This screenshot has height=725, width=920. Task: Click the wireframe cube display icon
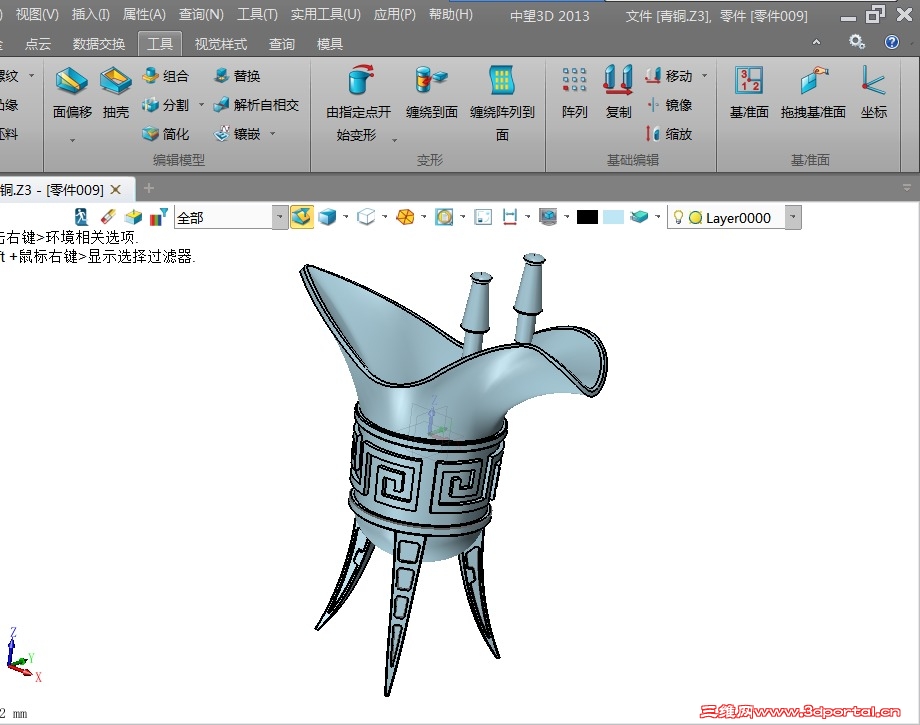(366, 217)
